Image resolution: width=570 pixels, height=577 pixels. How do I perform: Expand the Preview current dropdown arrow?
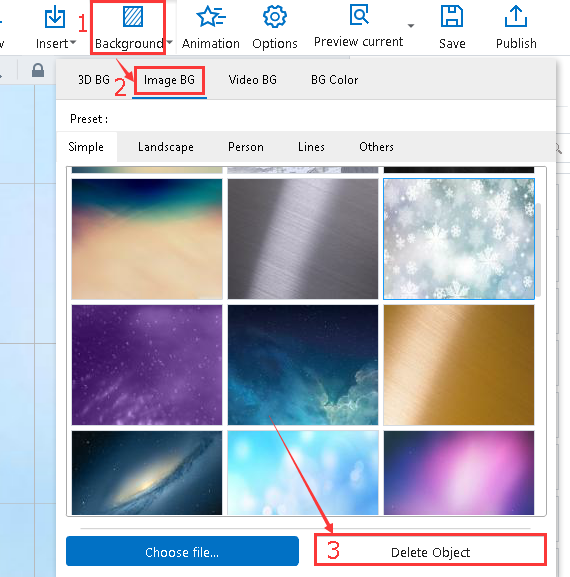(x=411, y=26)
